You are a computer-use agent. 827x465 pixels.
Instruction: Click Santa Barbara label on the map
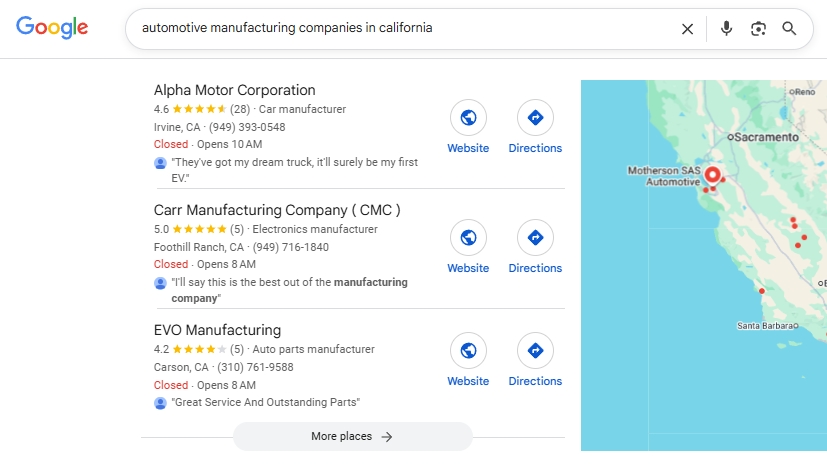766,325
